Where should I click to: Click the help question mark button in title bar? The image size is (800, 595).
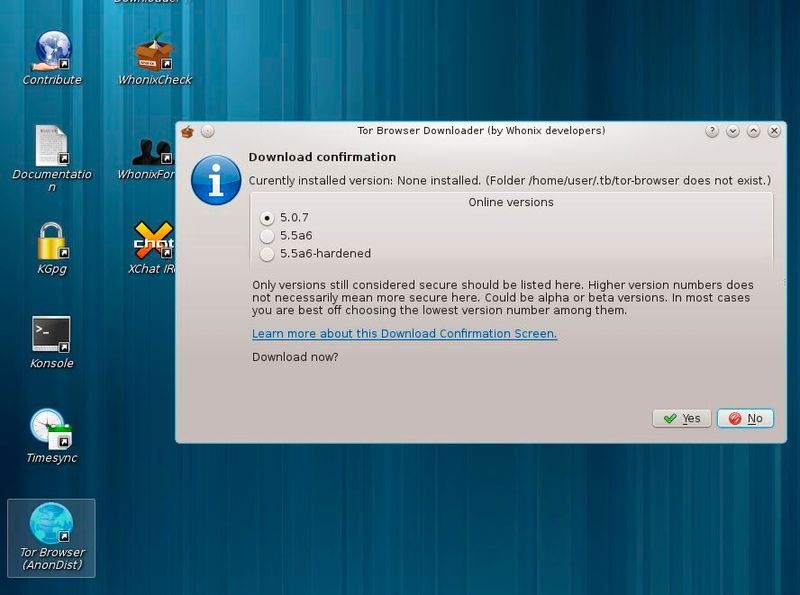pyautogui.click(x=712, y=131)
